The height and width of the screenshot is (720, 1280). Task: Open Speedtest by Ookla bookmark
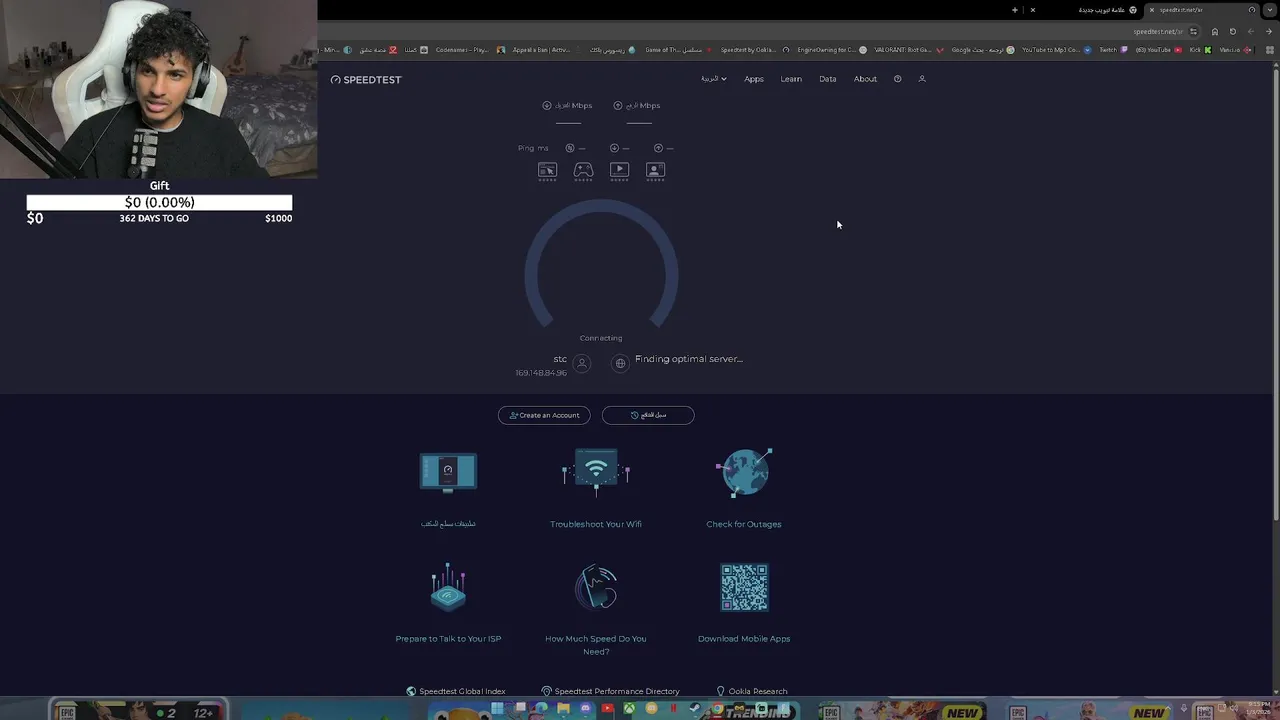[x=754, y=50]
